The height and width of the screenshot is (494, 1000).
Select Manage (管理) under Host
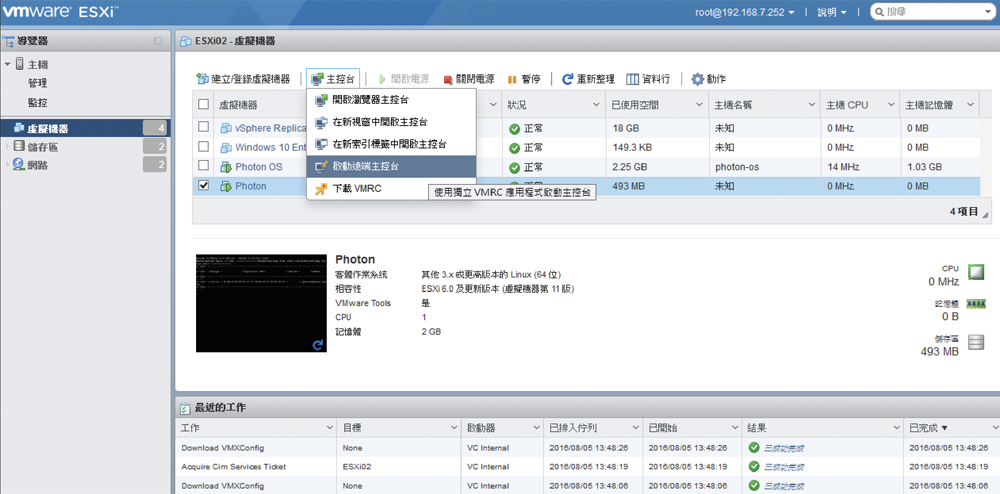point(37,84)
